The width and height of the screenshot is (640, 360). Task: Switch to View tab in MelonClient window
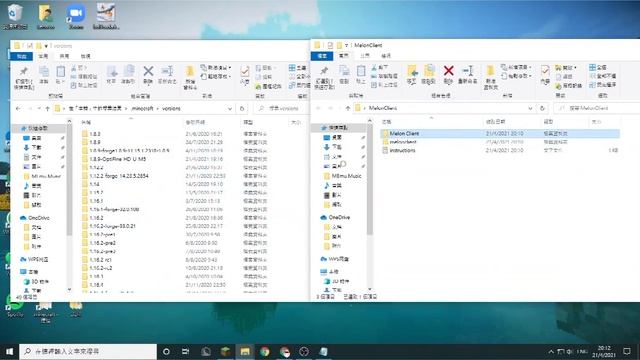point(386,56)
